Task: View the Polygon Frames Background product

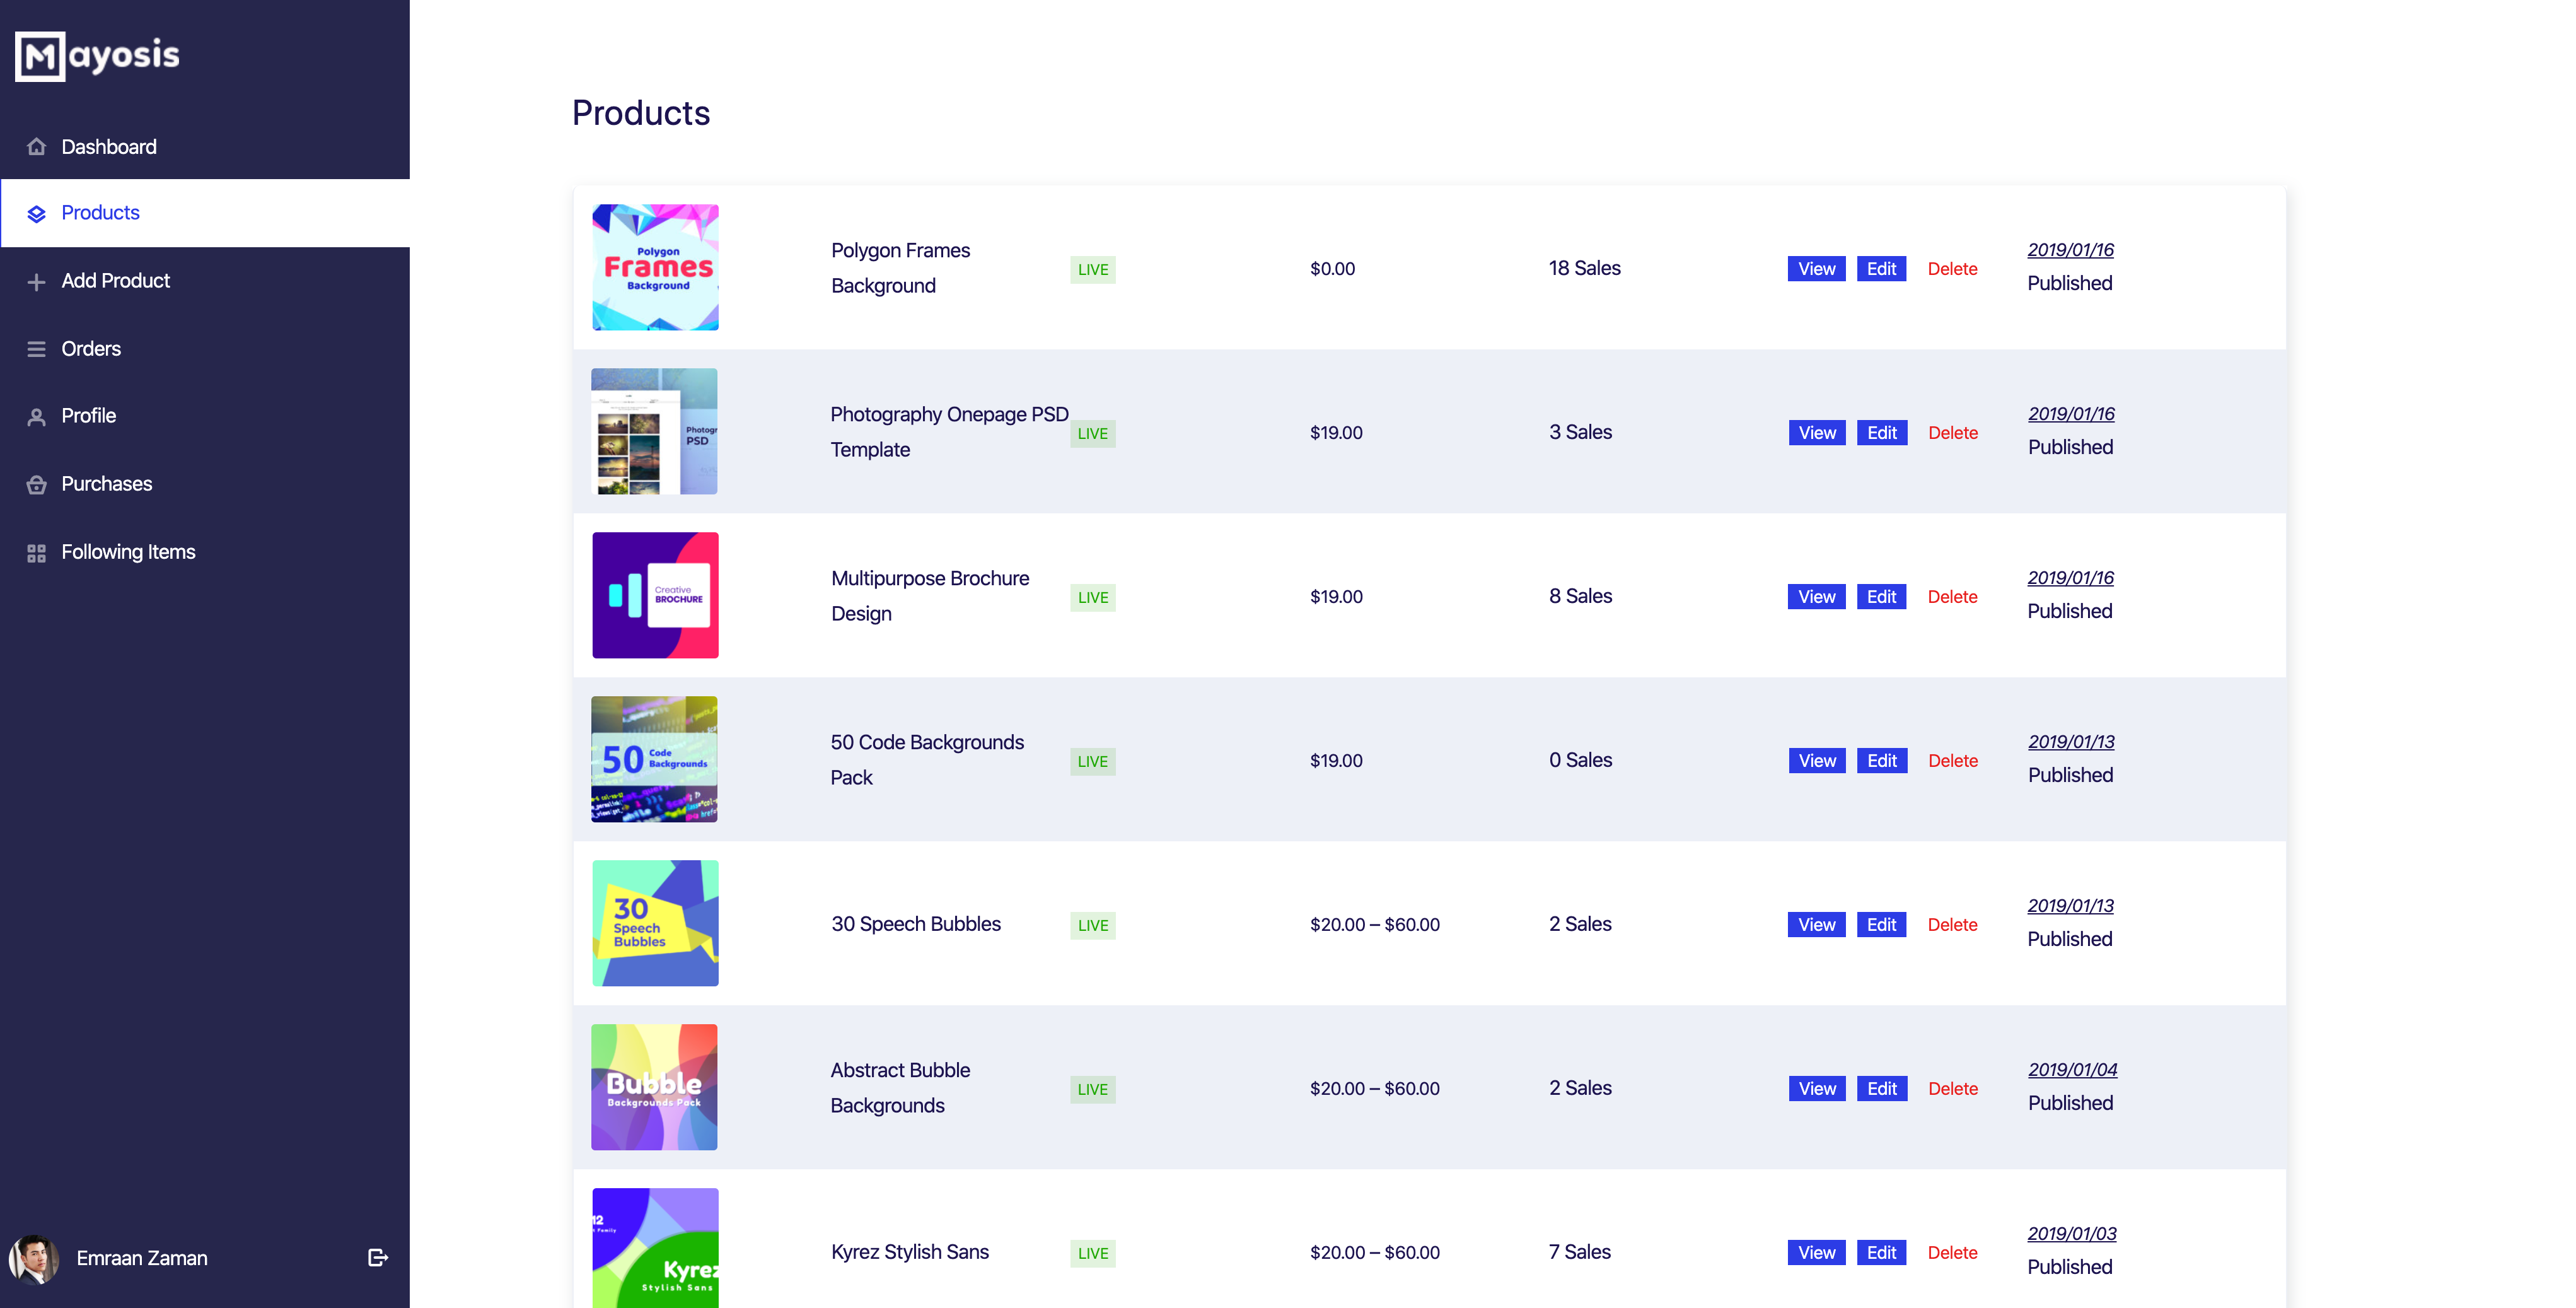Action: [1816, 269]
